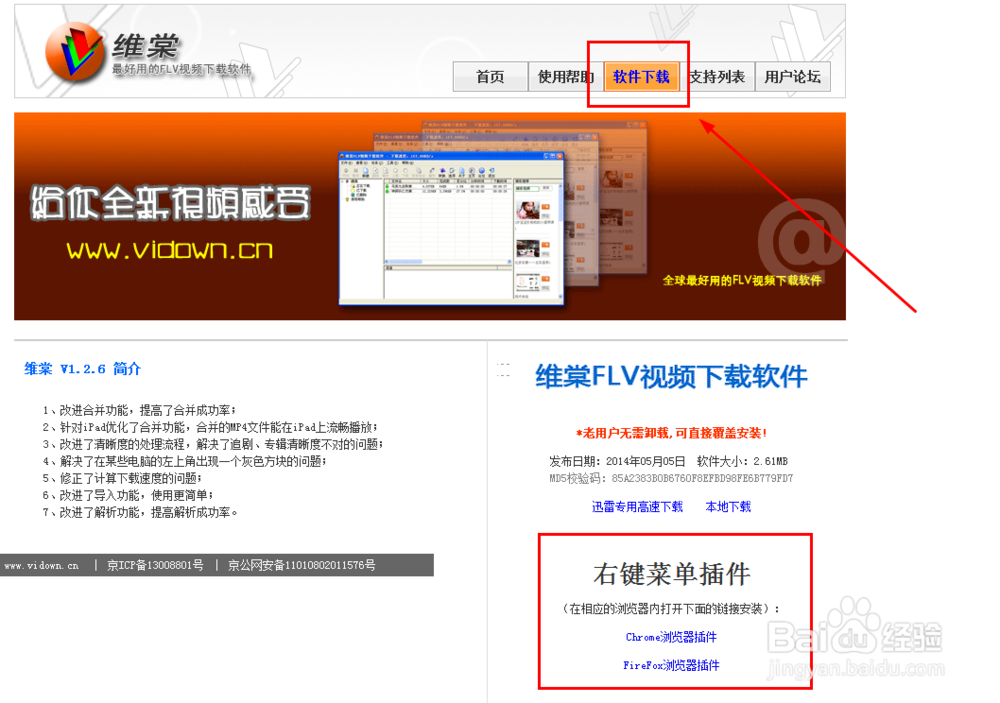Click the red 老用户无需卸载 notice

point(671,433)
